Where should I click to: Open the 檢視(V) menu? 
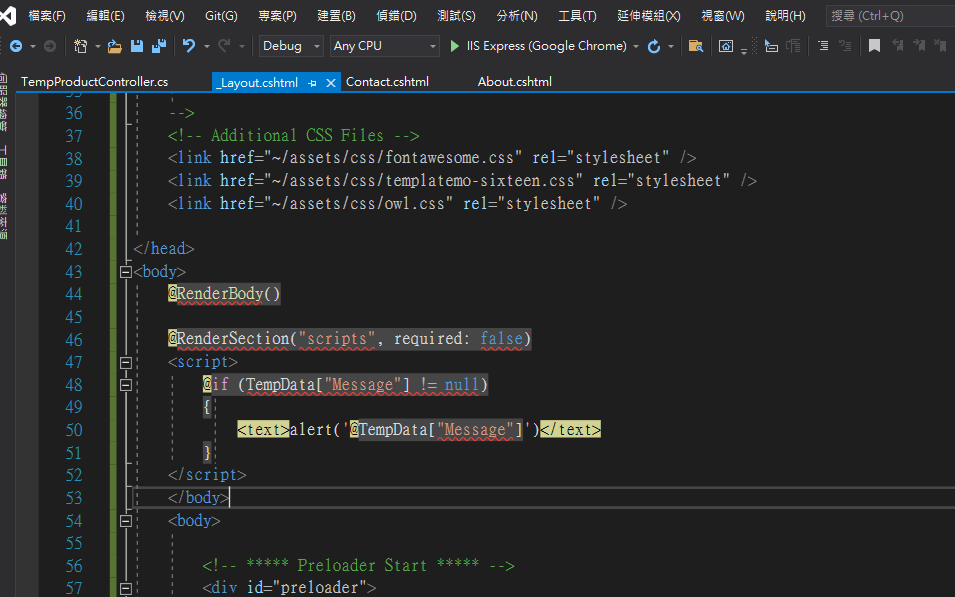tap(164, 16)
